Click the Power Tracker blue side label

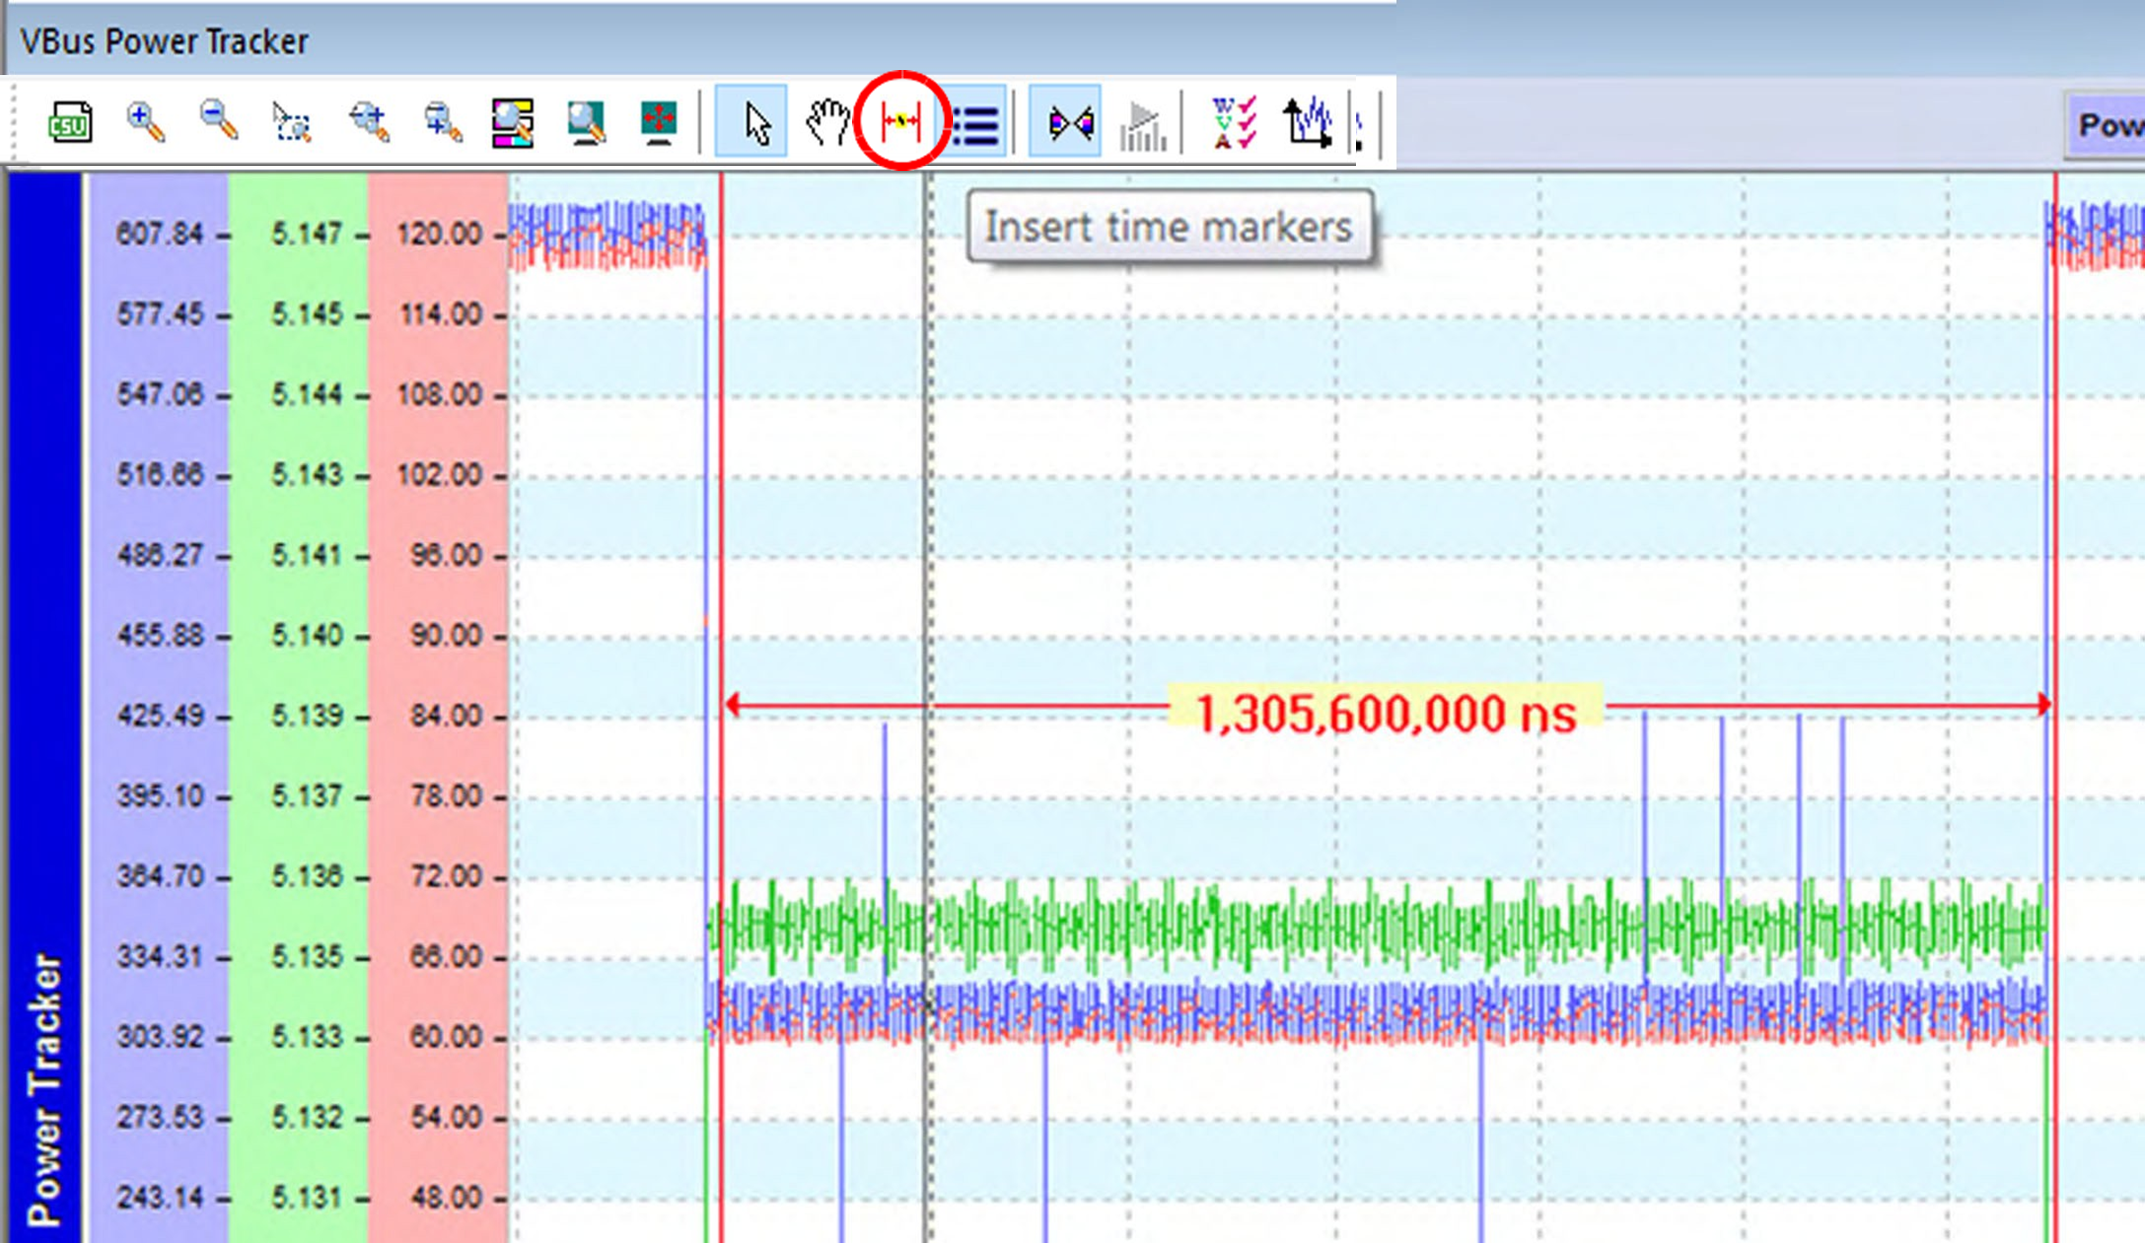point(45,1090)
